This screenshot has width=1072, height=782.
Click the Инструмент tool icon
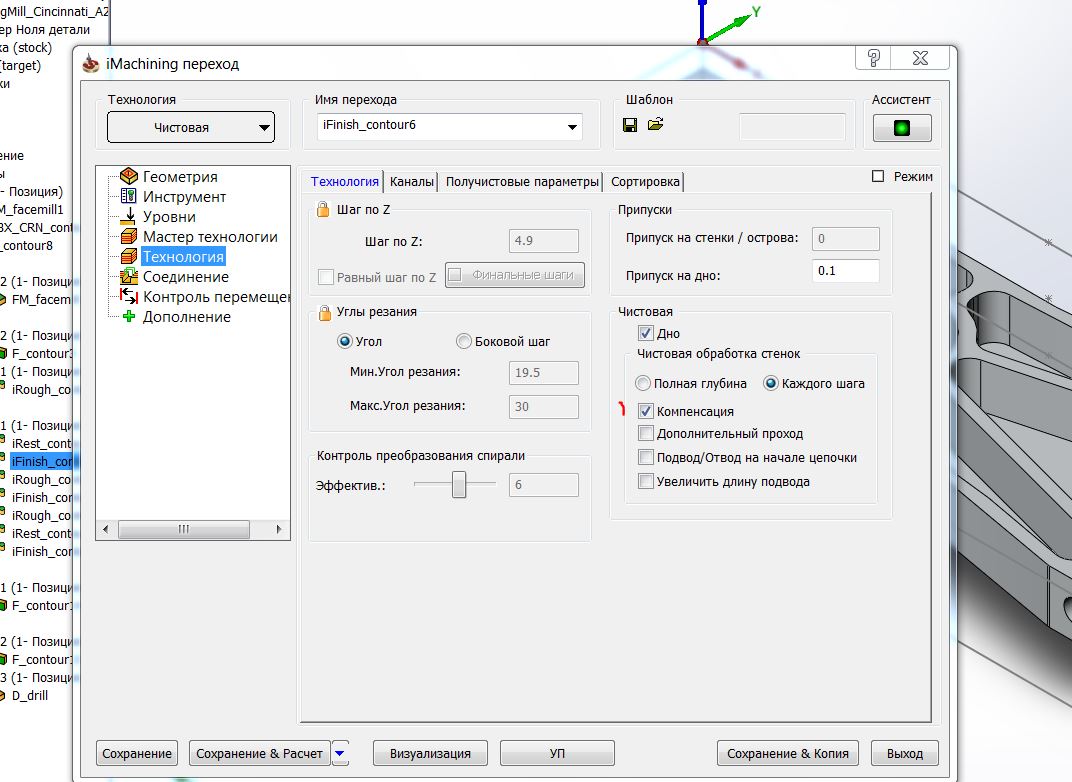coord(129,196)
